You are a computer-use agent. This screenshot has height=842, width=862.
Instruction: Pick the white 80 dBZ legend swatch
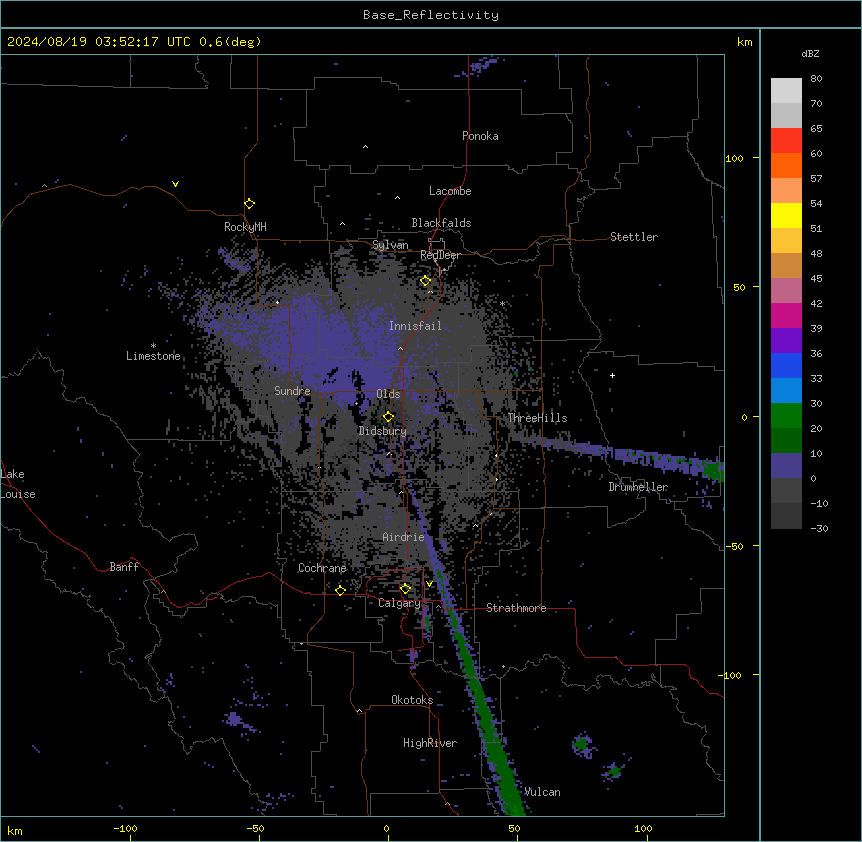tap(786, 90)
